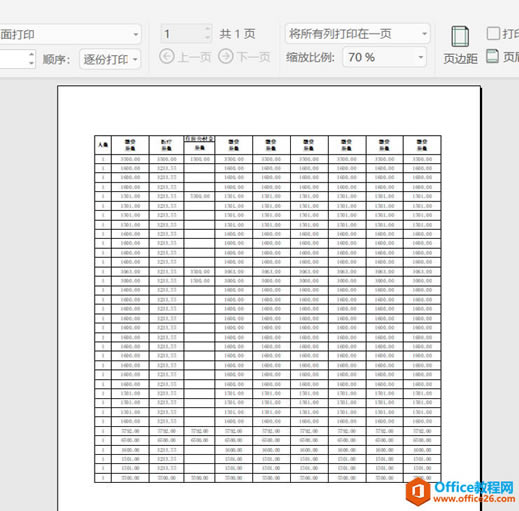
Task: Increase page number with up stepper arrow
Action: [x=208, y=29]
